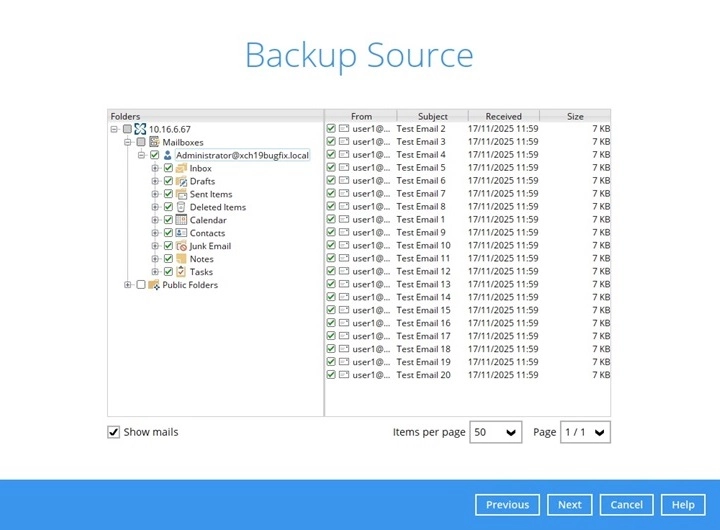Sort by the Subject column header

433,116
